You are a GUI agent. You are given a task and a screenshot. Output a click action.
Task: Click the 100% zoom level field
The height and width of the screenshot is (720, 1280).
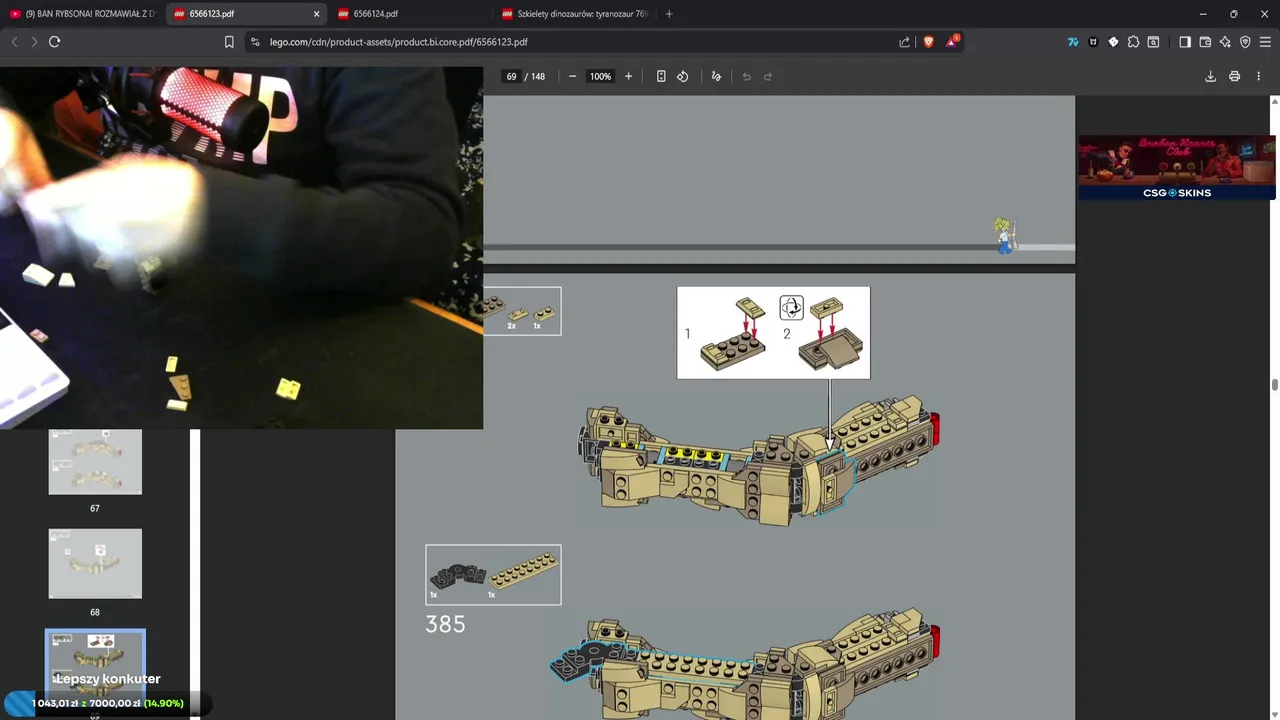pos(600,76)
